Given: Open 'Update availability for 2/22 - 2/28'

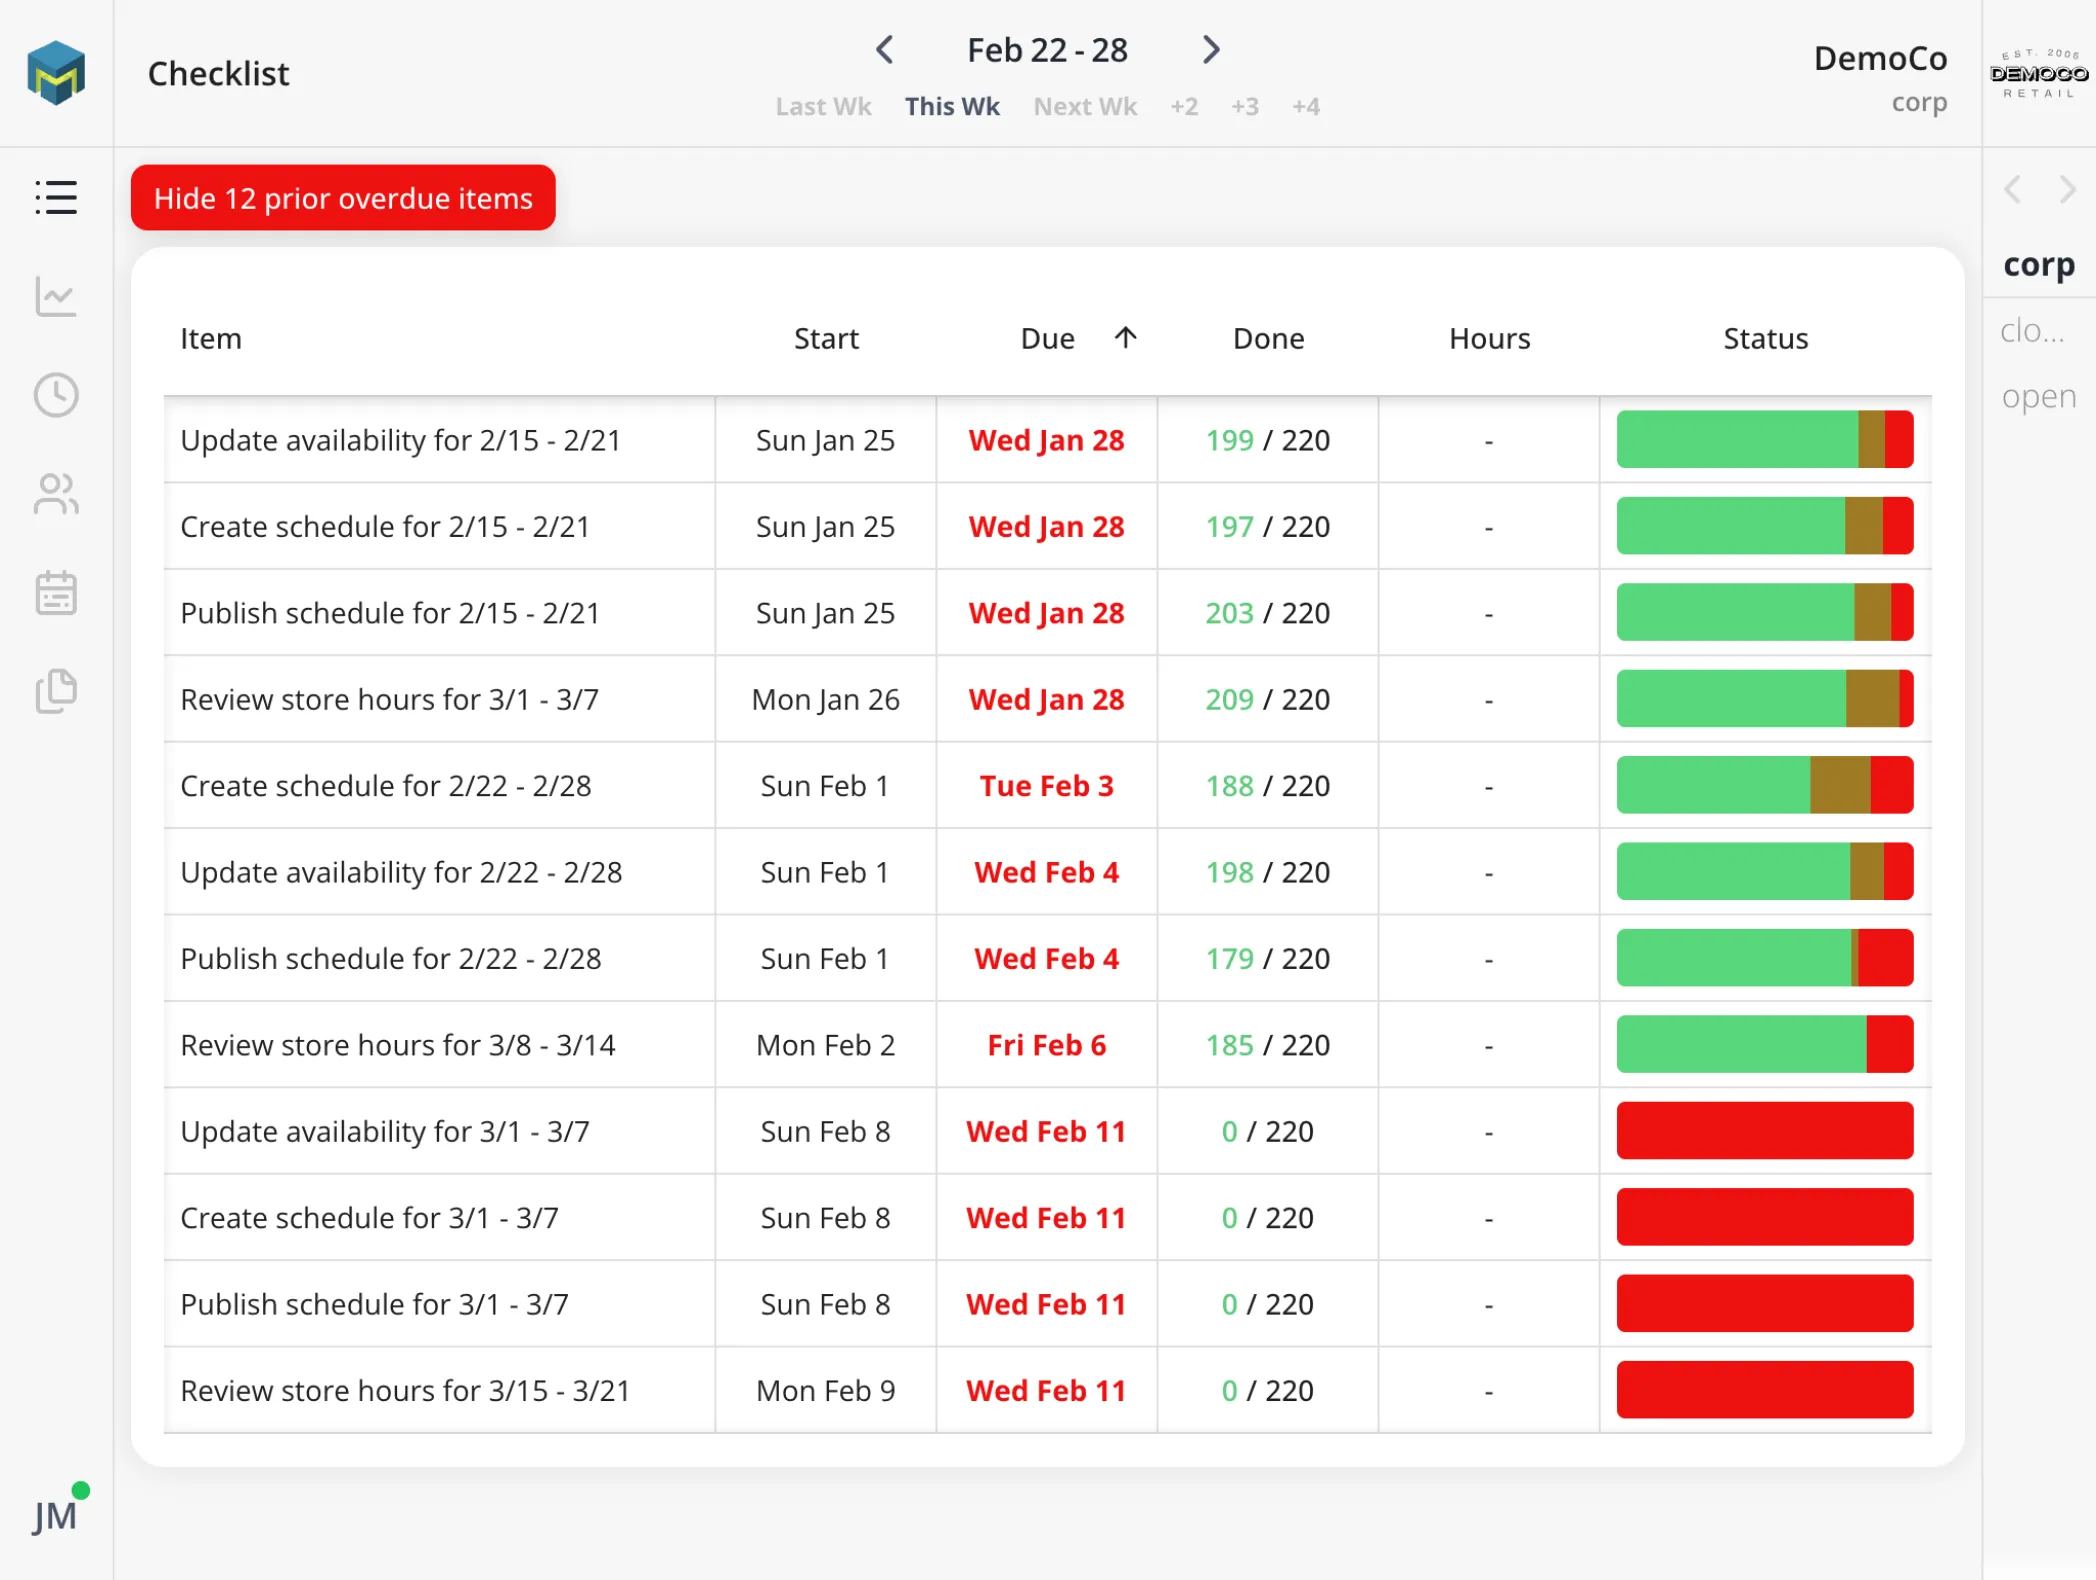Looking at the screenshot, I should pyautogui.click(x=401, y=872).
